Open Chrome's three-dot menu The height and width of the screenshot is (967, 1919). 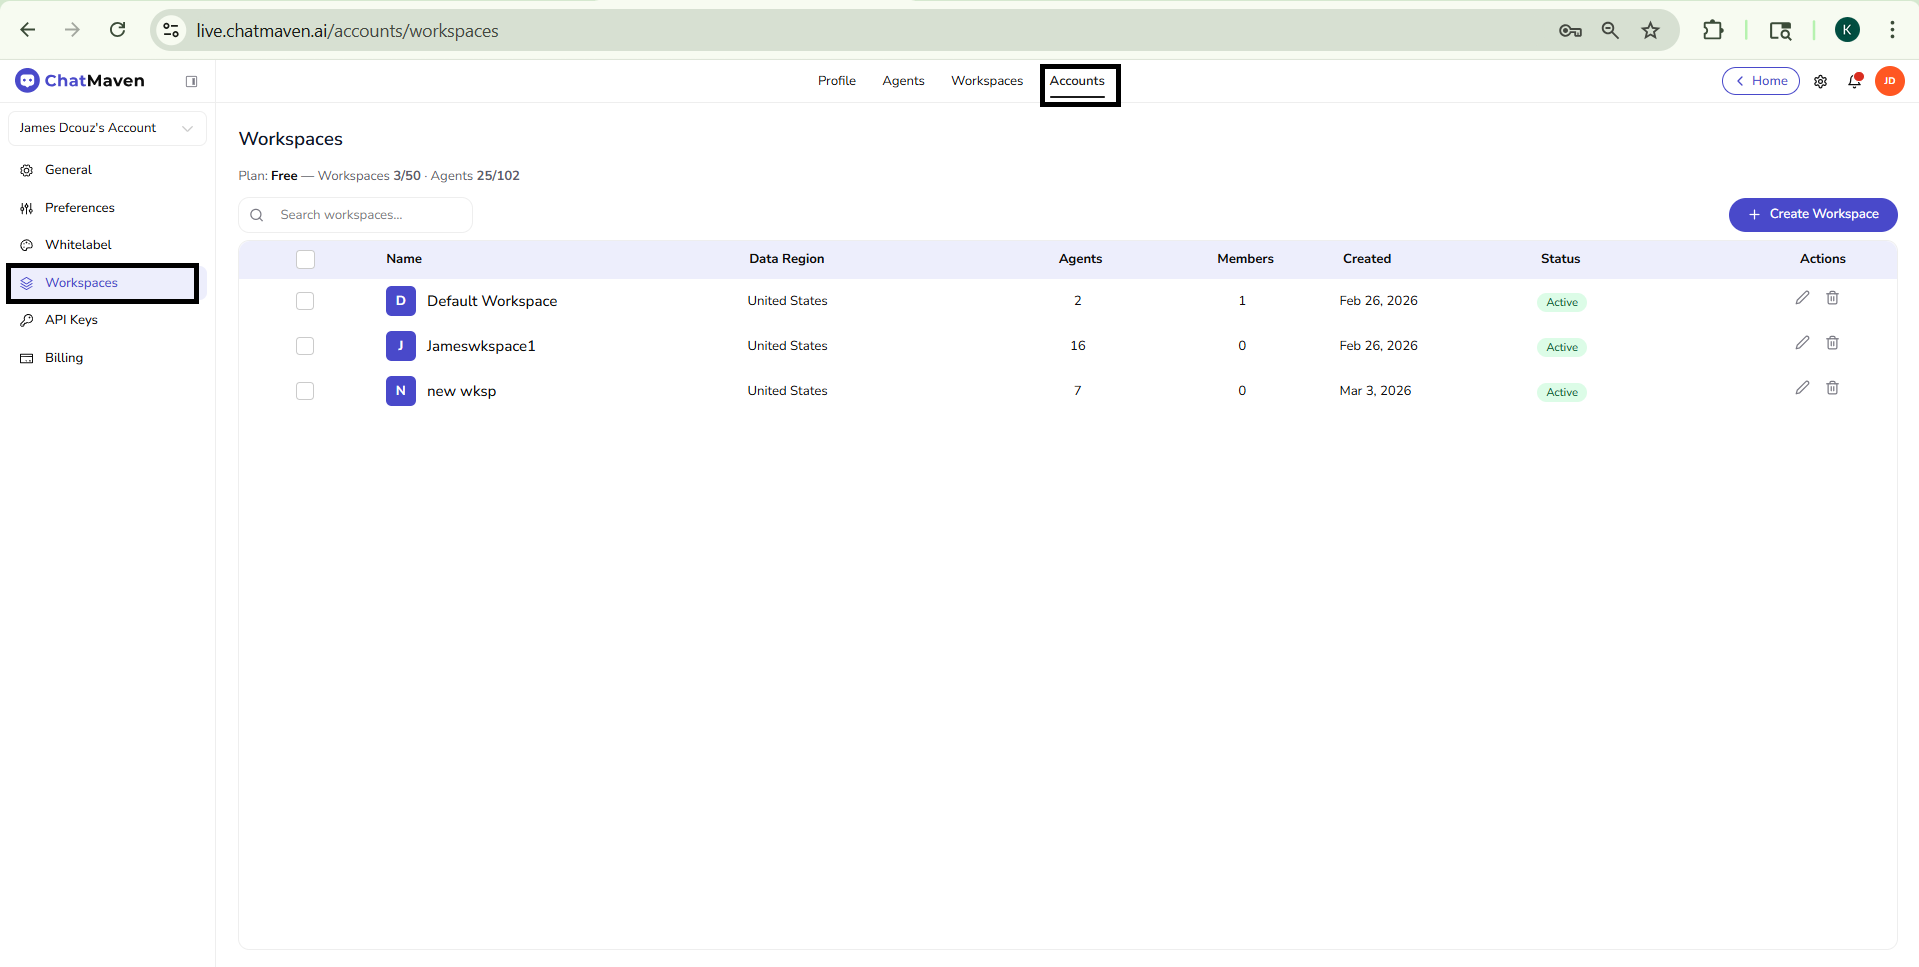[x=1893, y=30]
